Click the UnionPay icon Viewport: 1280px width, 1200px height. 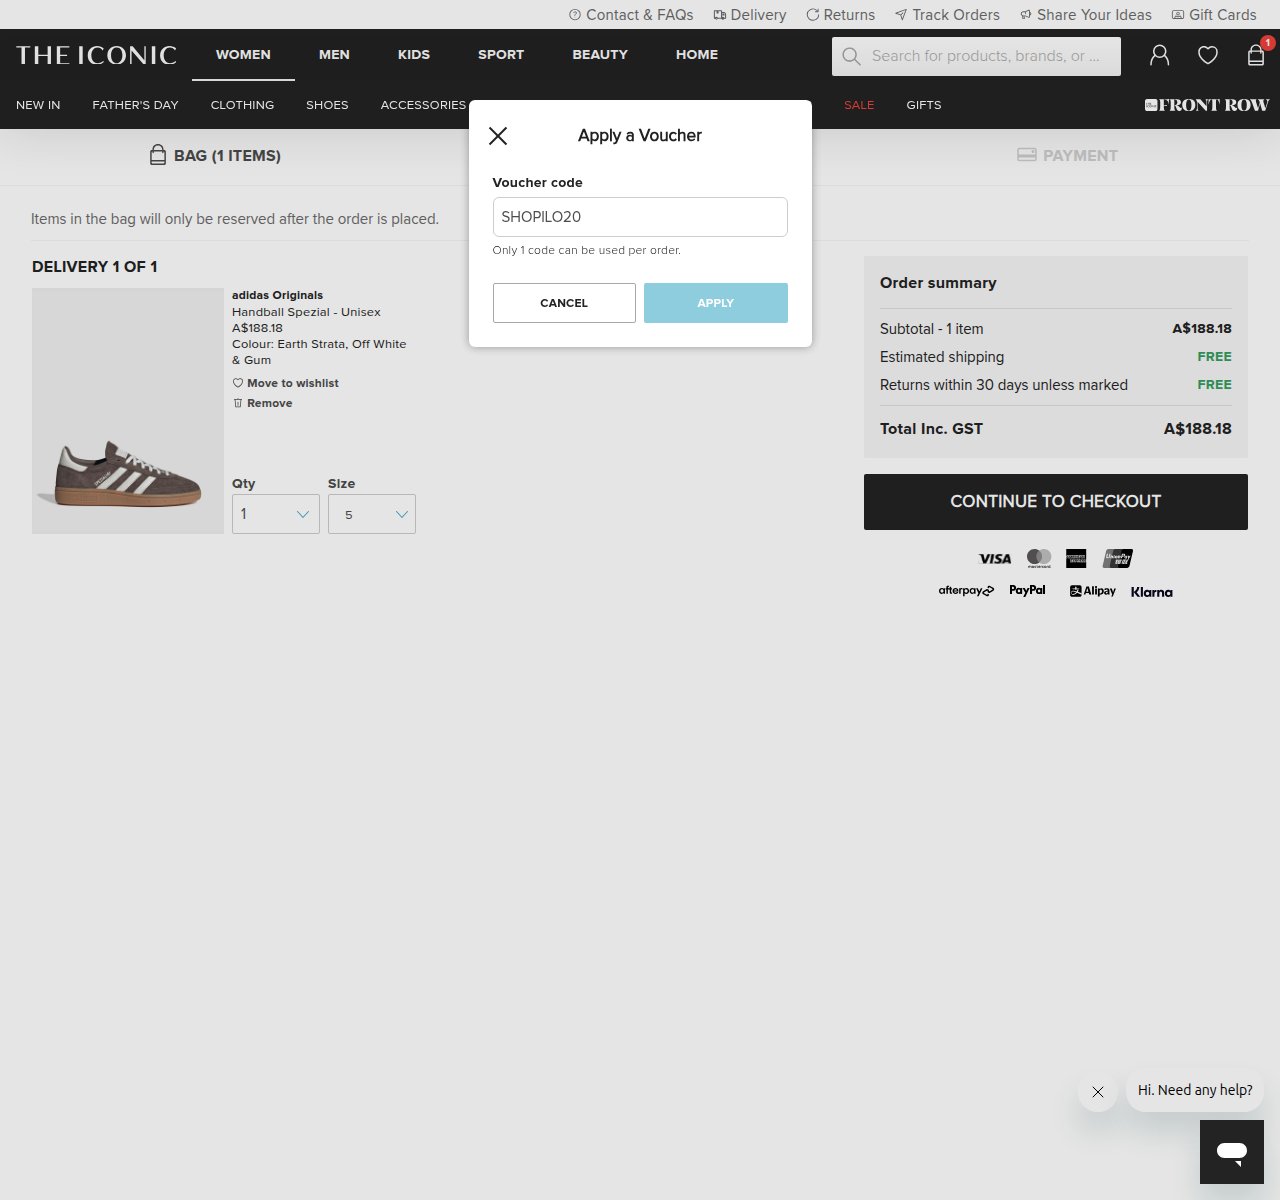(x=1118, y=558)
